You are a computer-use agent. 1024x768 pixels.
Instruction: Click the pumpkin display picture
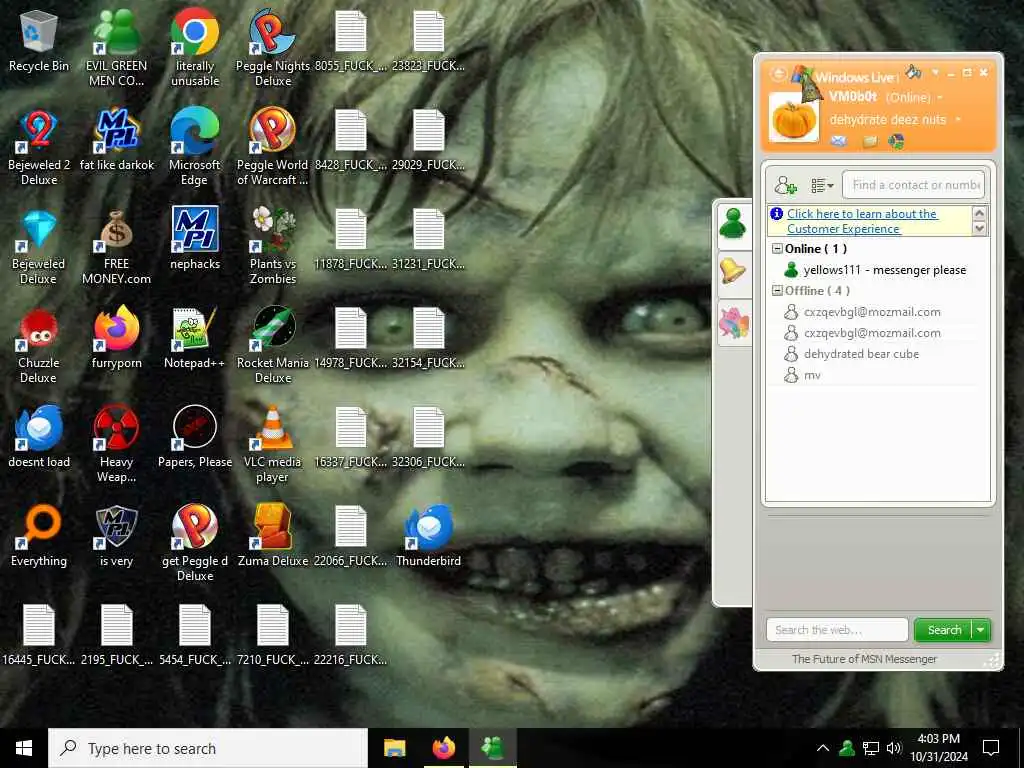tap(793, 118)
